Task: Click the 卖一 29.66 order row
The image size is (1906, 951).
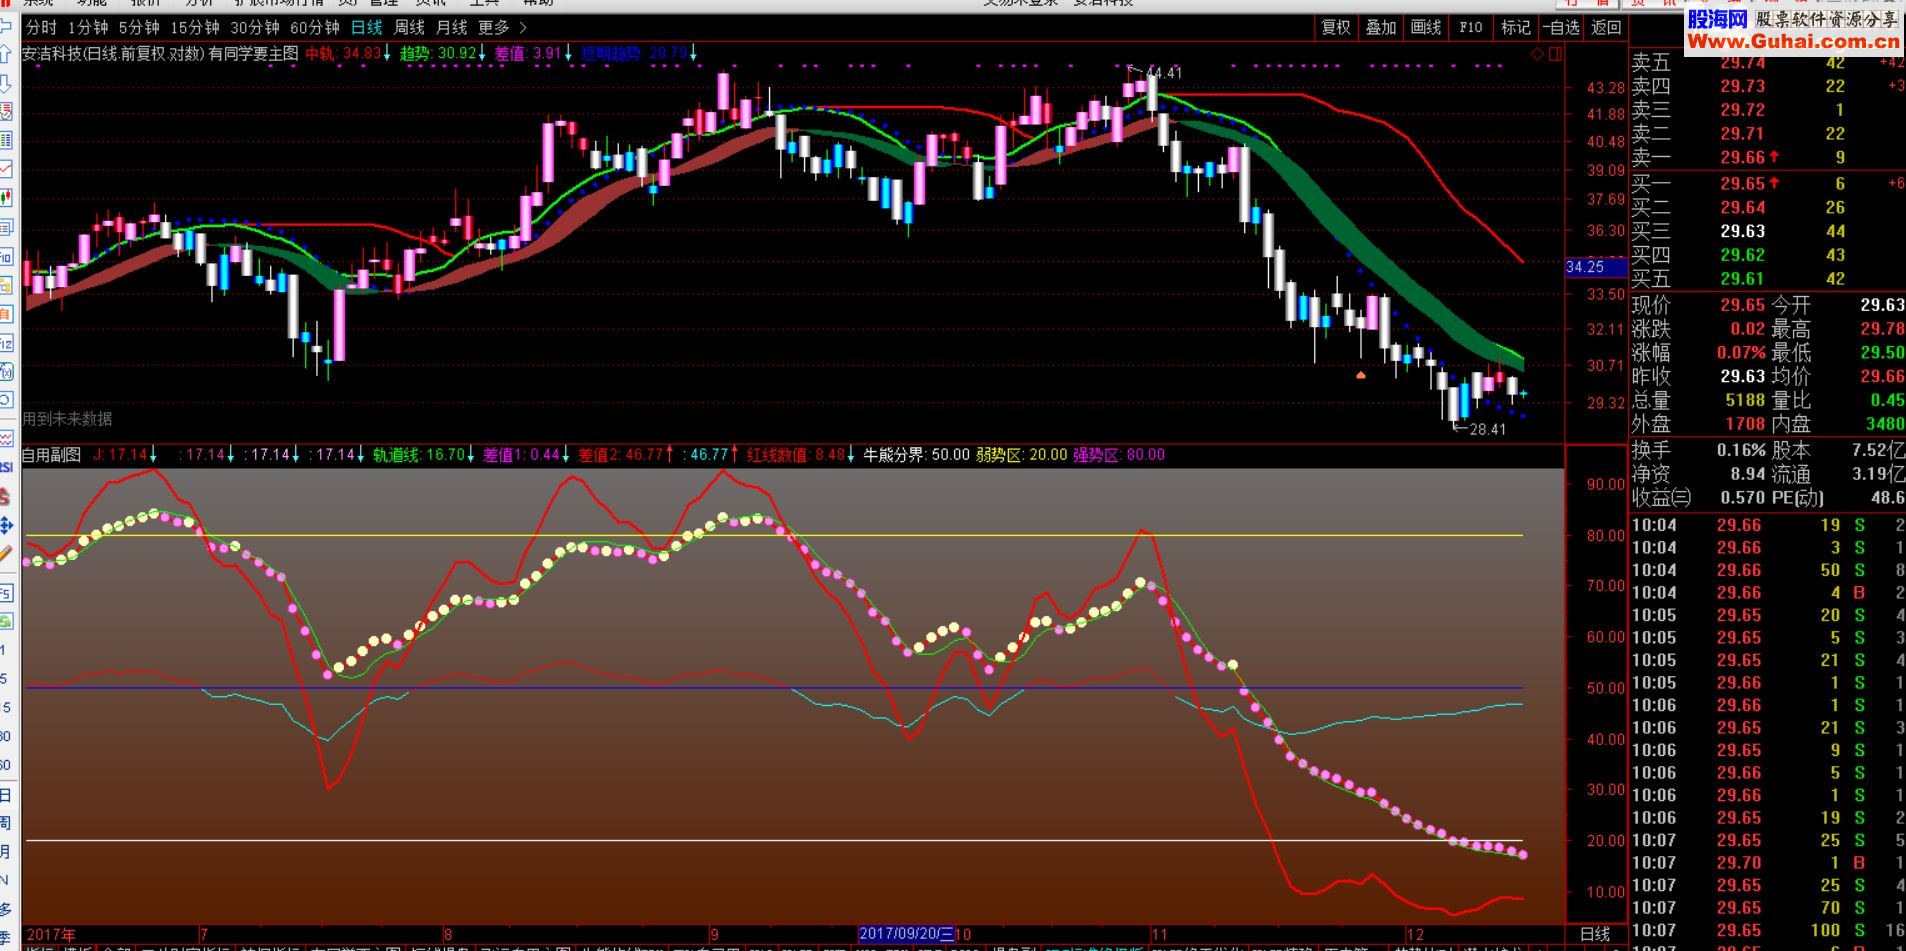Action: [x=1767, y=157]
